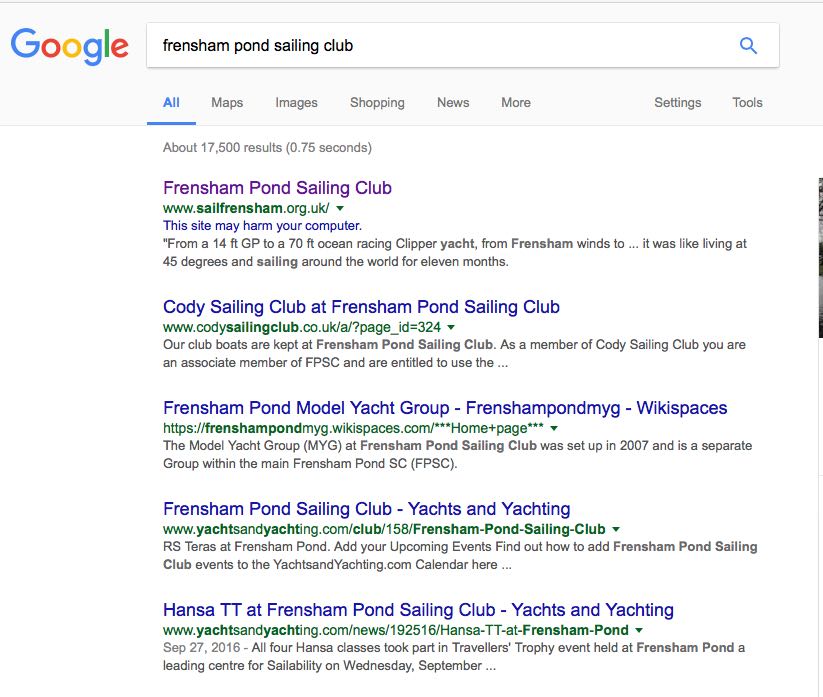
Task: Go to Google homepage via logo
Action: coord(69,46)
